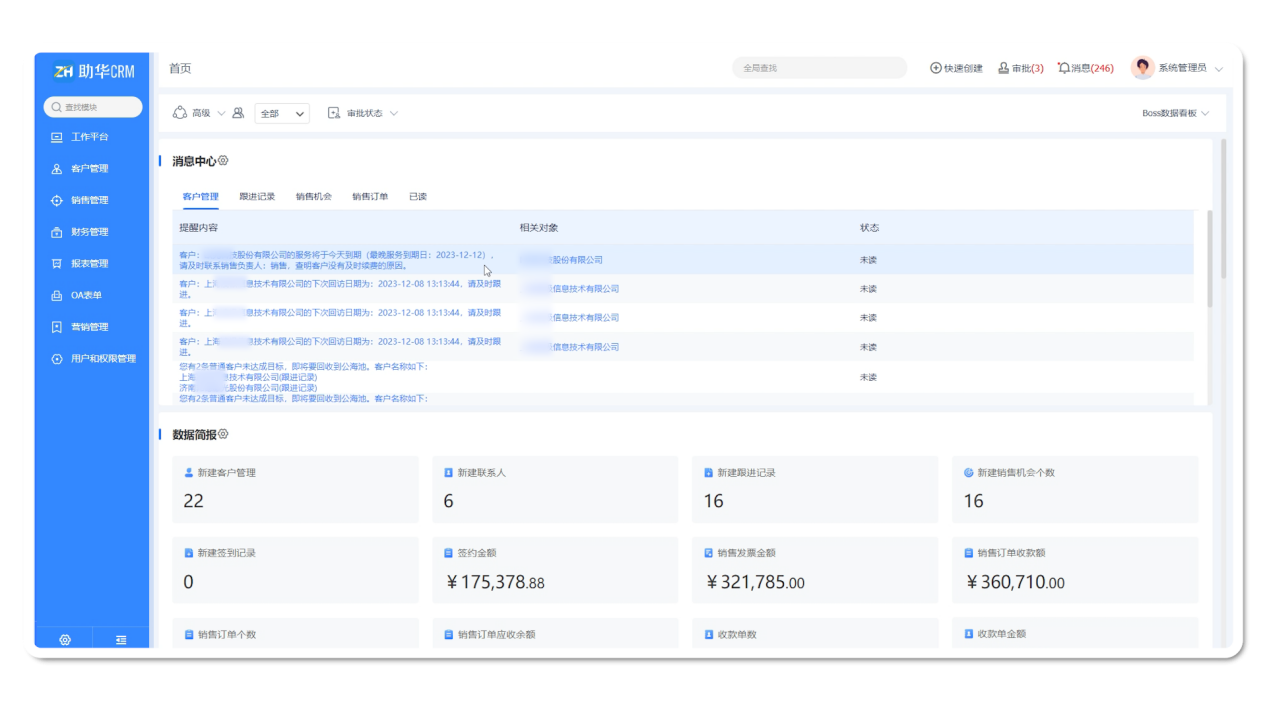Click the 消息 bell notification icon
The height and width of the screenshot is (713, 1267).
[1064, 68]
